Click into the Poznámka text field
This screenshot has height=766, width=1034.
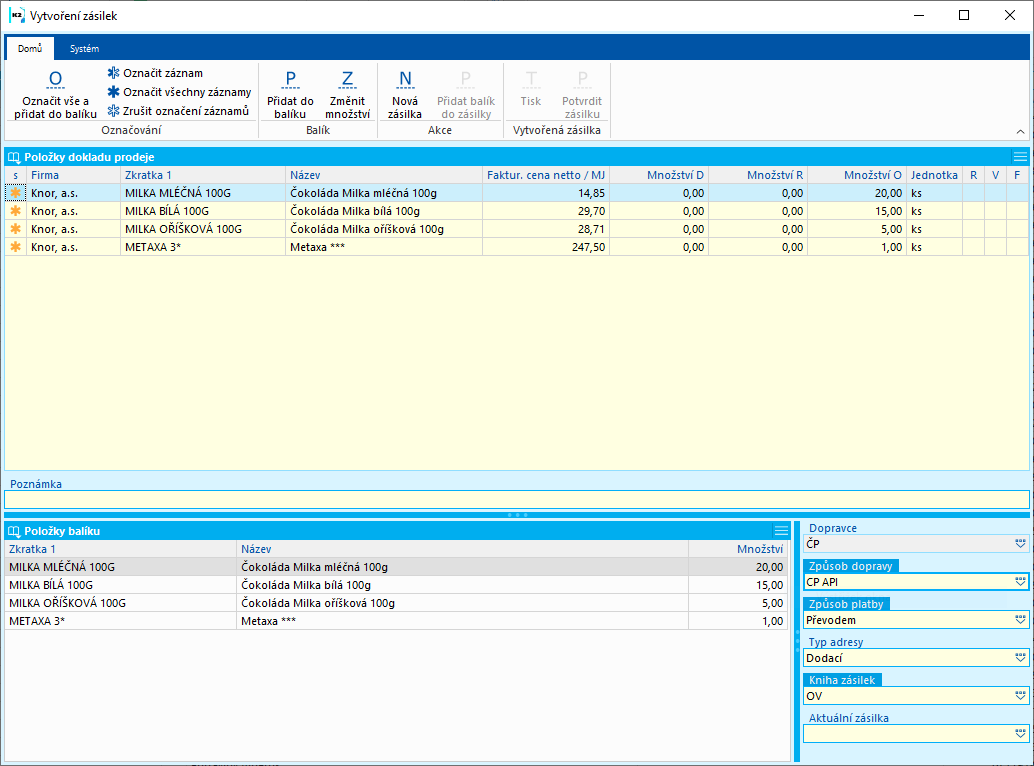pyautogui.click(x=516, y=500)
